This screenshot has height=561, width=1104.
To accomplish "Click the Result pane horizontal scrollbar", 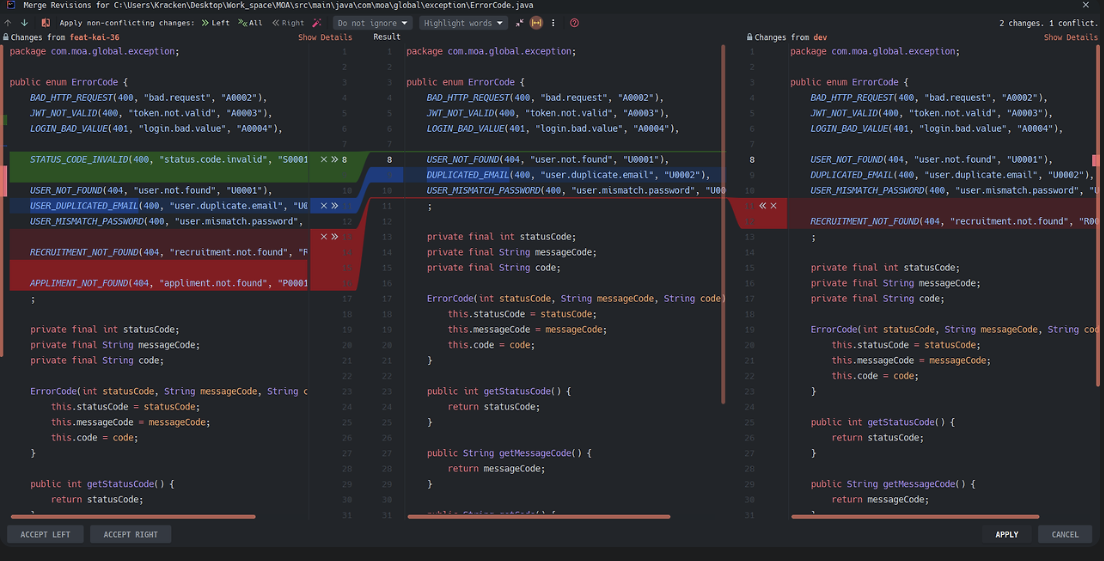I will point(539,517).
